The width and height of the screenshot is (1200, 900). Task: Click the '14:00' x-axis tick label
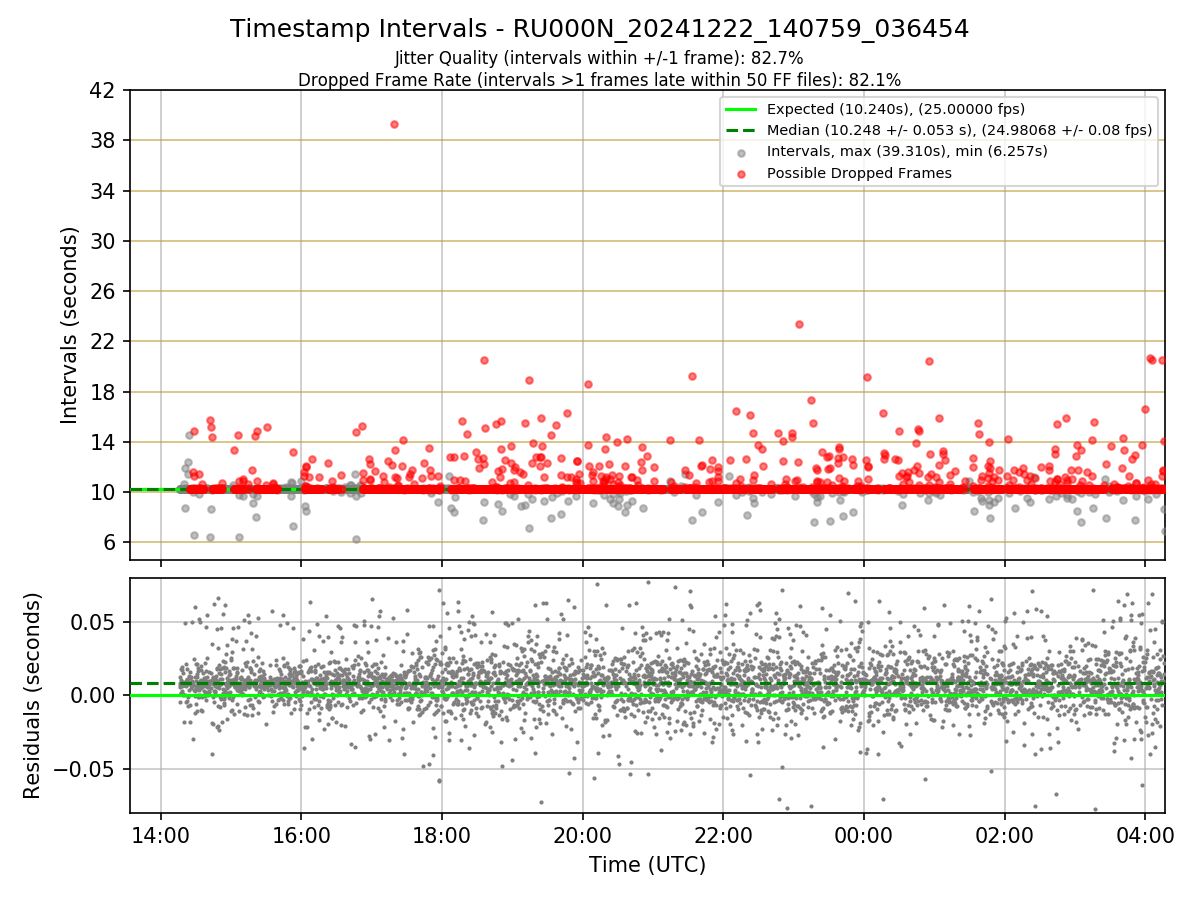coord(161,834)
